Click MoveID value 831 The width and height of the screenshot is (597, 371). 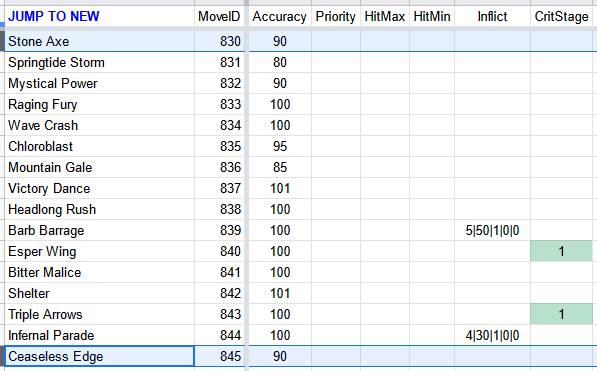(230, 62)
